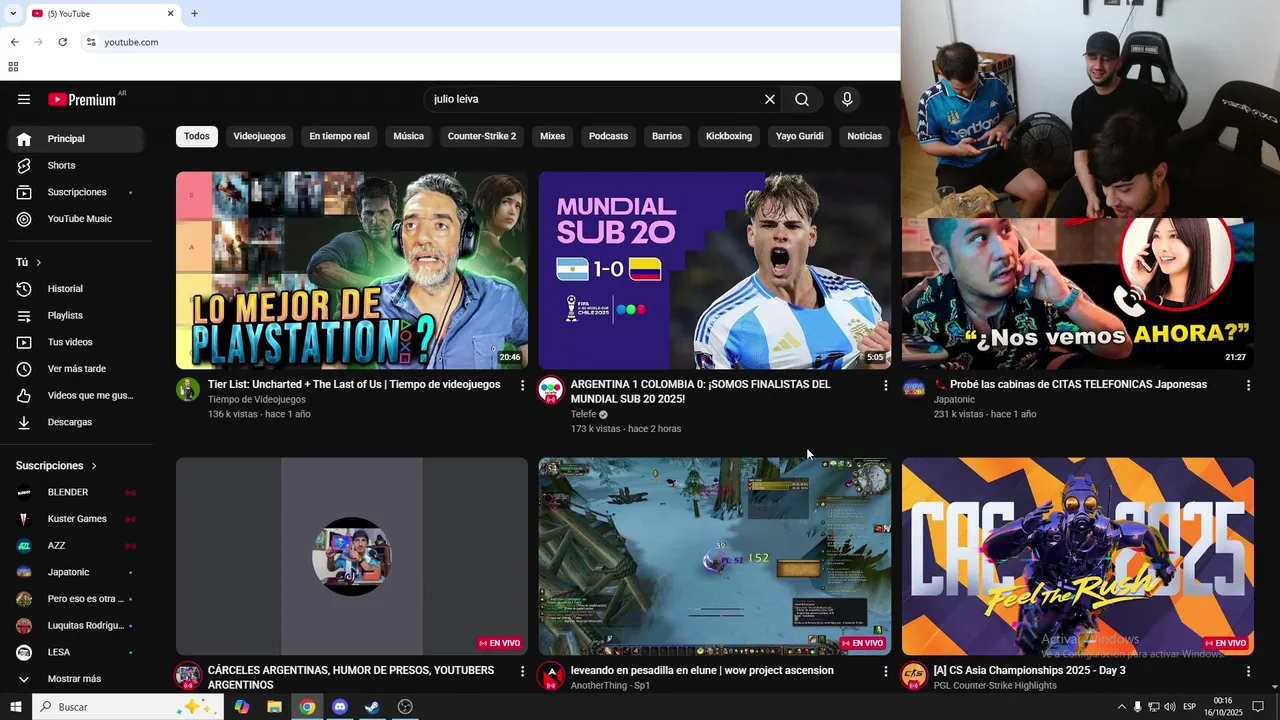Image resolution: width=1280 pixels, height=720 pixels.
Task: Go to Suscripciones in sidebar
Action: coord(76,192)
